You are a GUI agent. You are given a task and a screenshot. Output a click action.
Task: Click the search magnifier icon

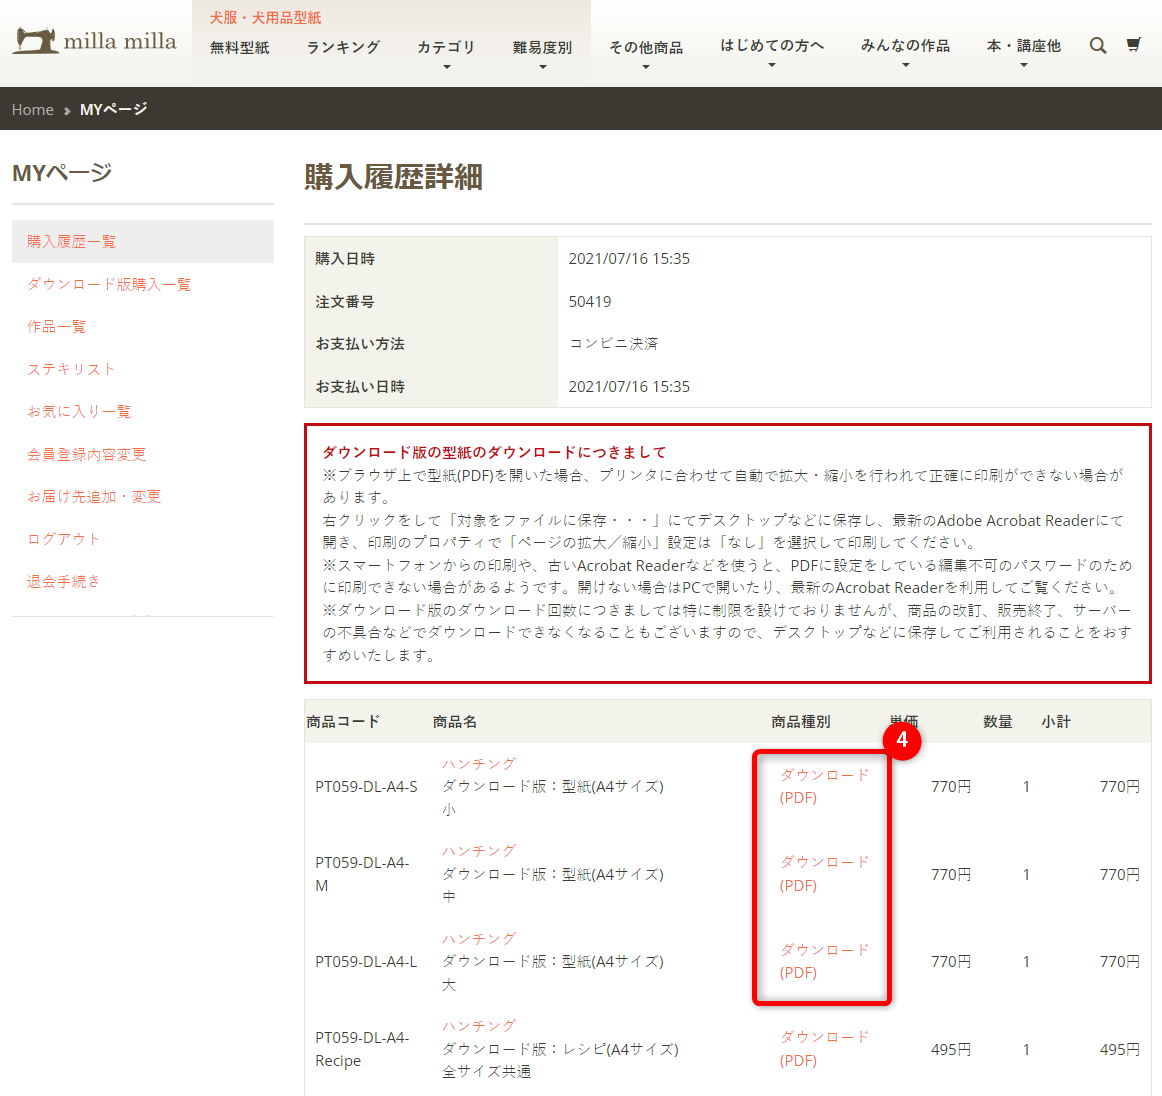pyautogui.click(x=1097, y=46)
